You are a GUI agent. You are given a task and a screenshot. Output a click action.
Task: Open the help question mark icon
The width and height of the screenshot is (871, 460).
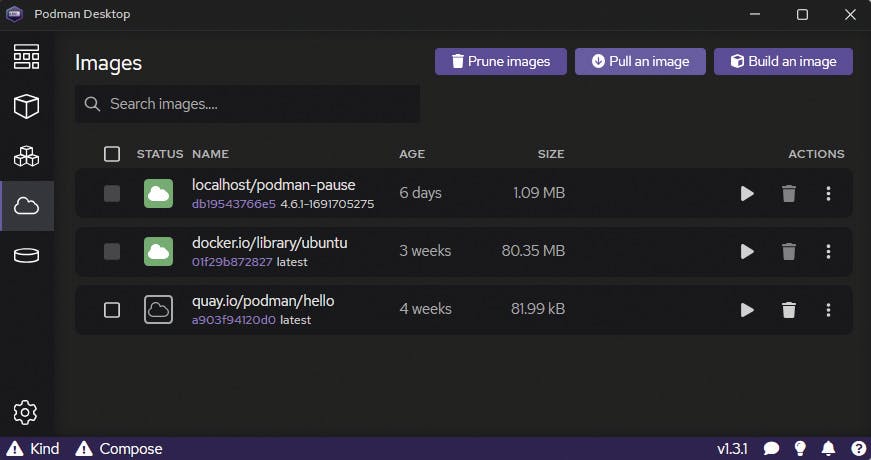point(858,448)
